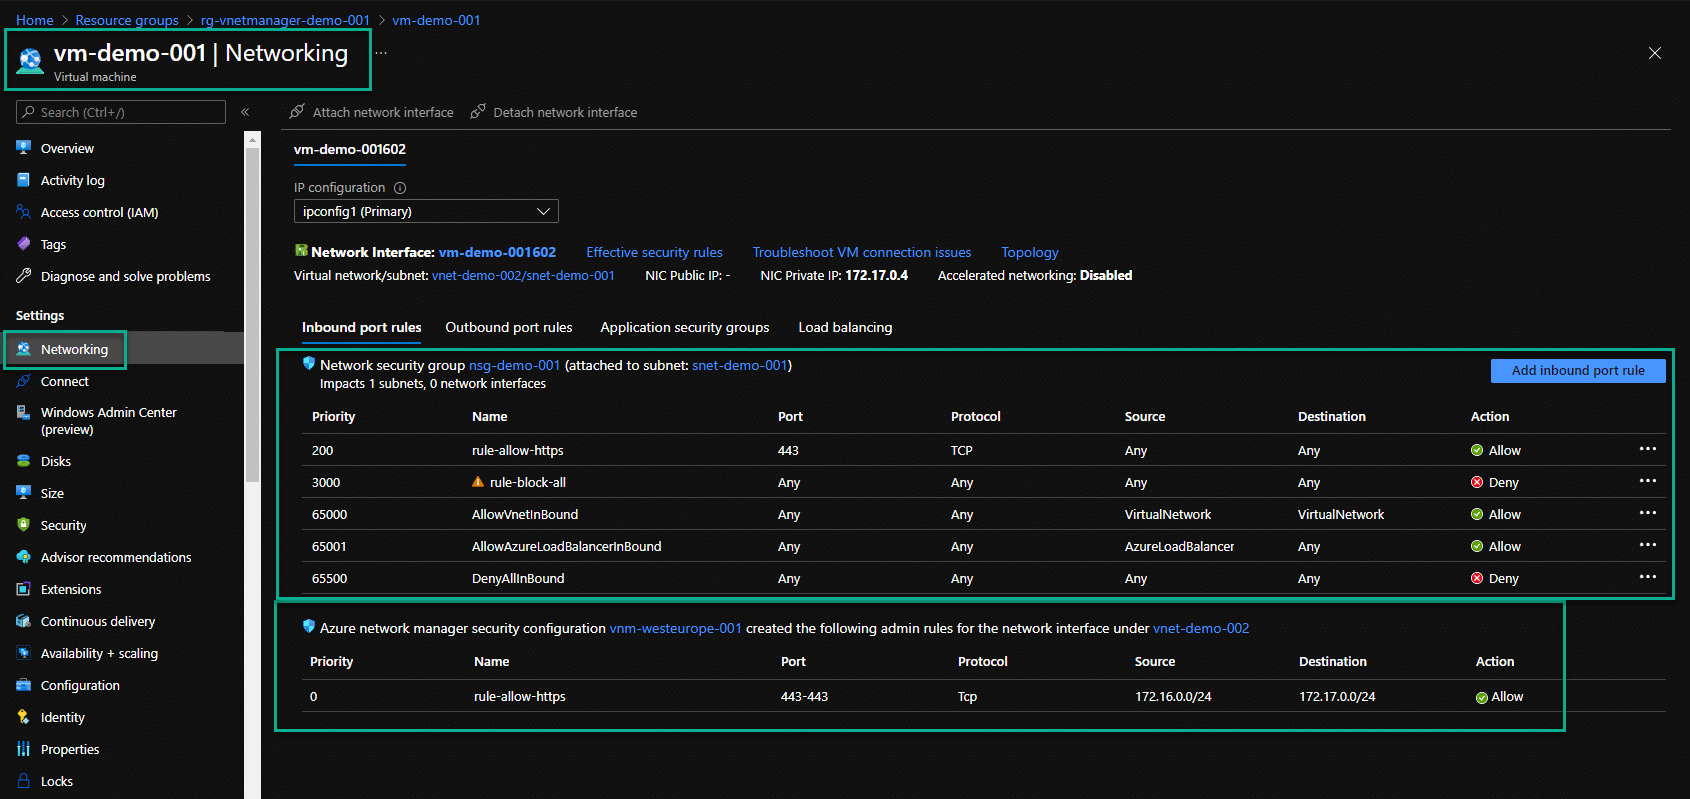Open Topology link

[1030, 252]
